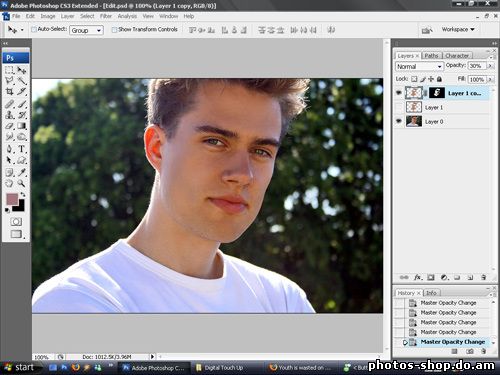Screen dimensions: 500x375
Task: Select the Zoom tool
Action: point(22,183)
